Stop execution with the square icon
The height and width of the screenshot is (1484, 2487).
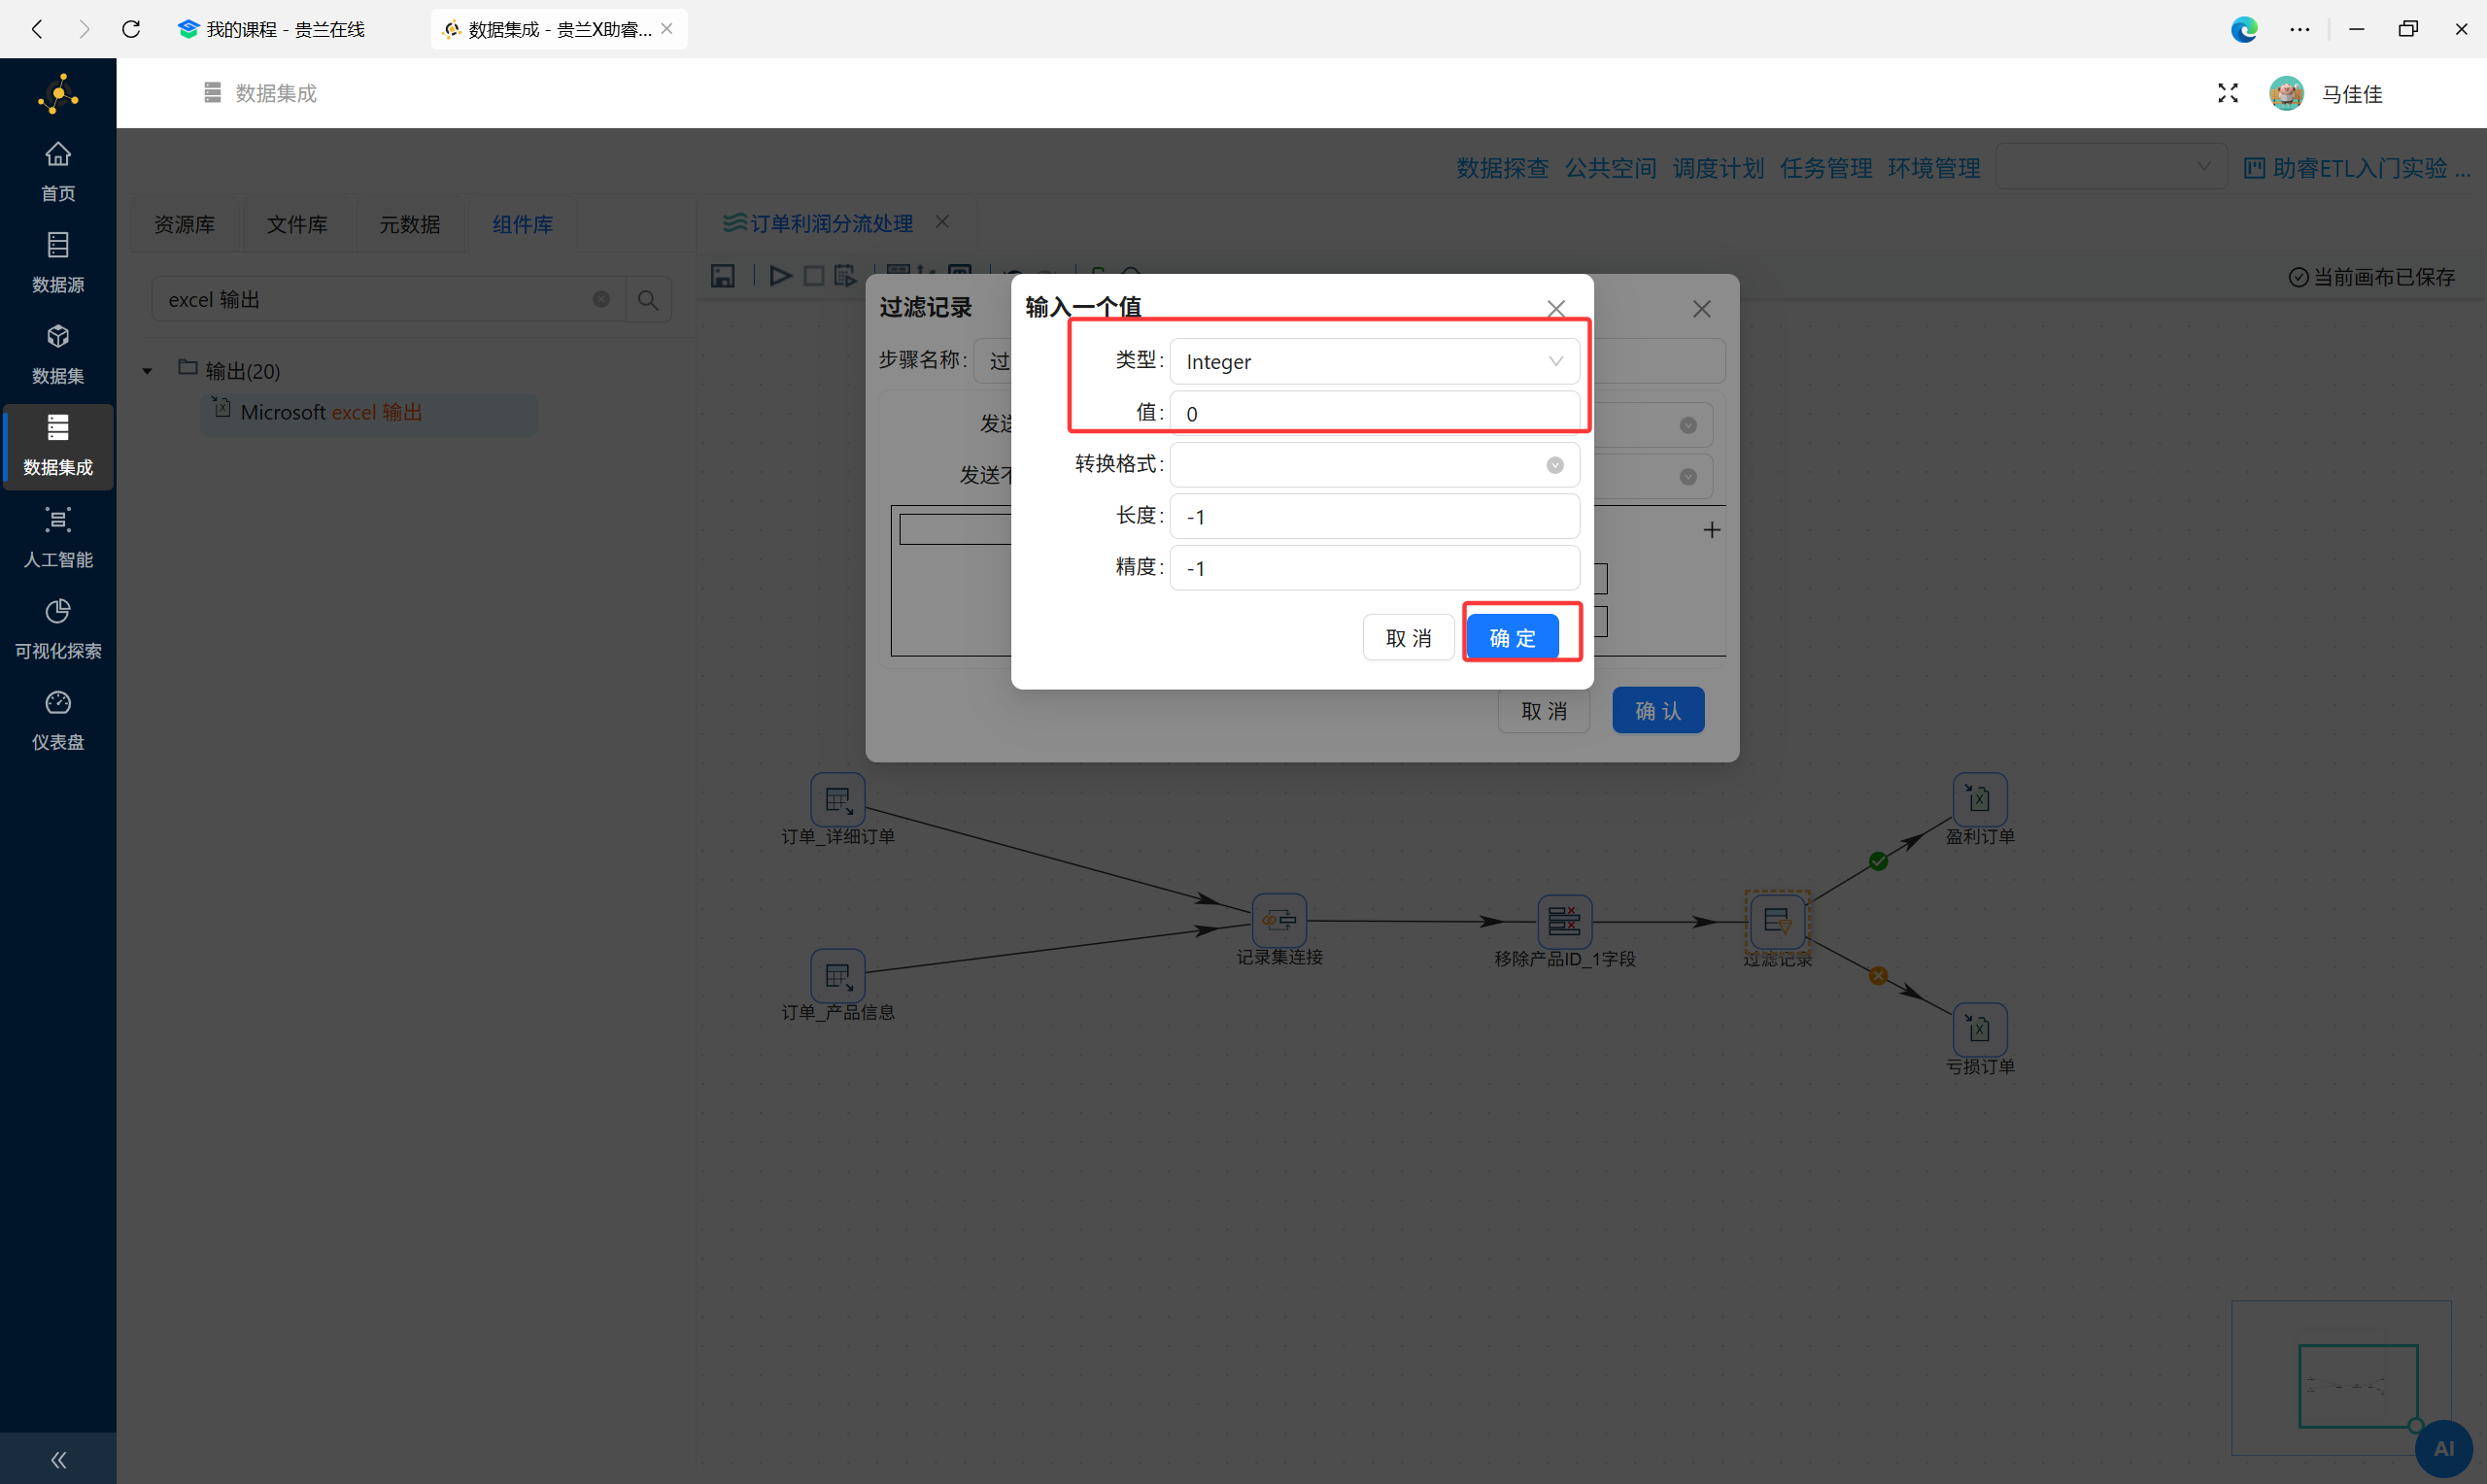[814, 276]
